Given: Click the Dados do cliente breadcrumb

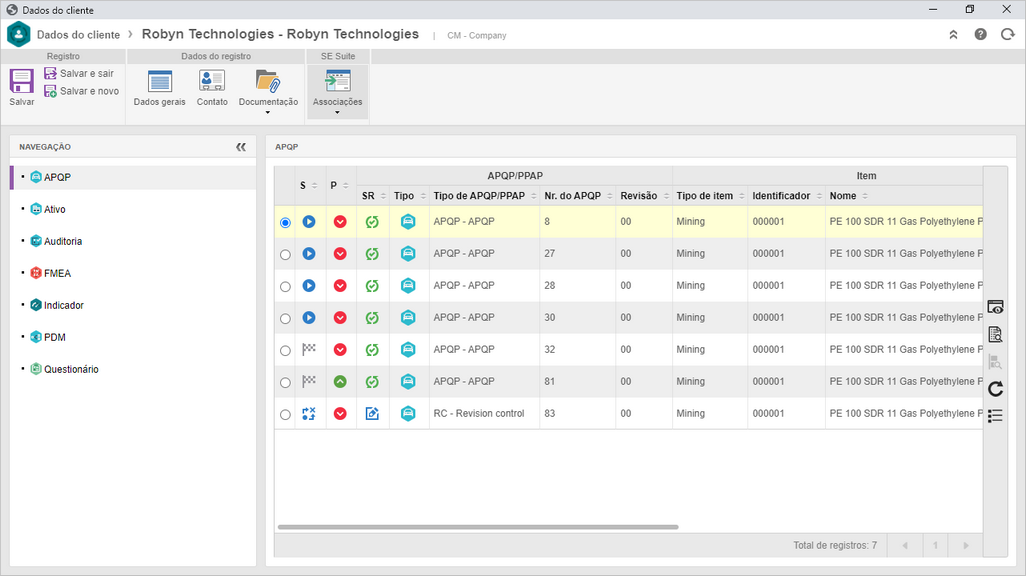Looking at the screenshot, I should pos(79,35).
